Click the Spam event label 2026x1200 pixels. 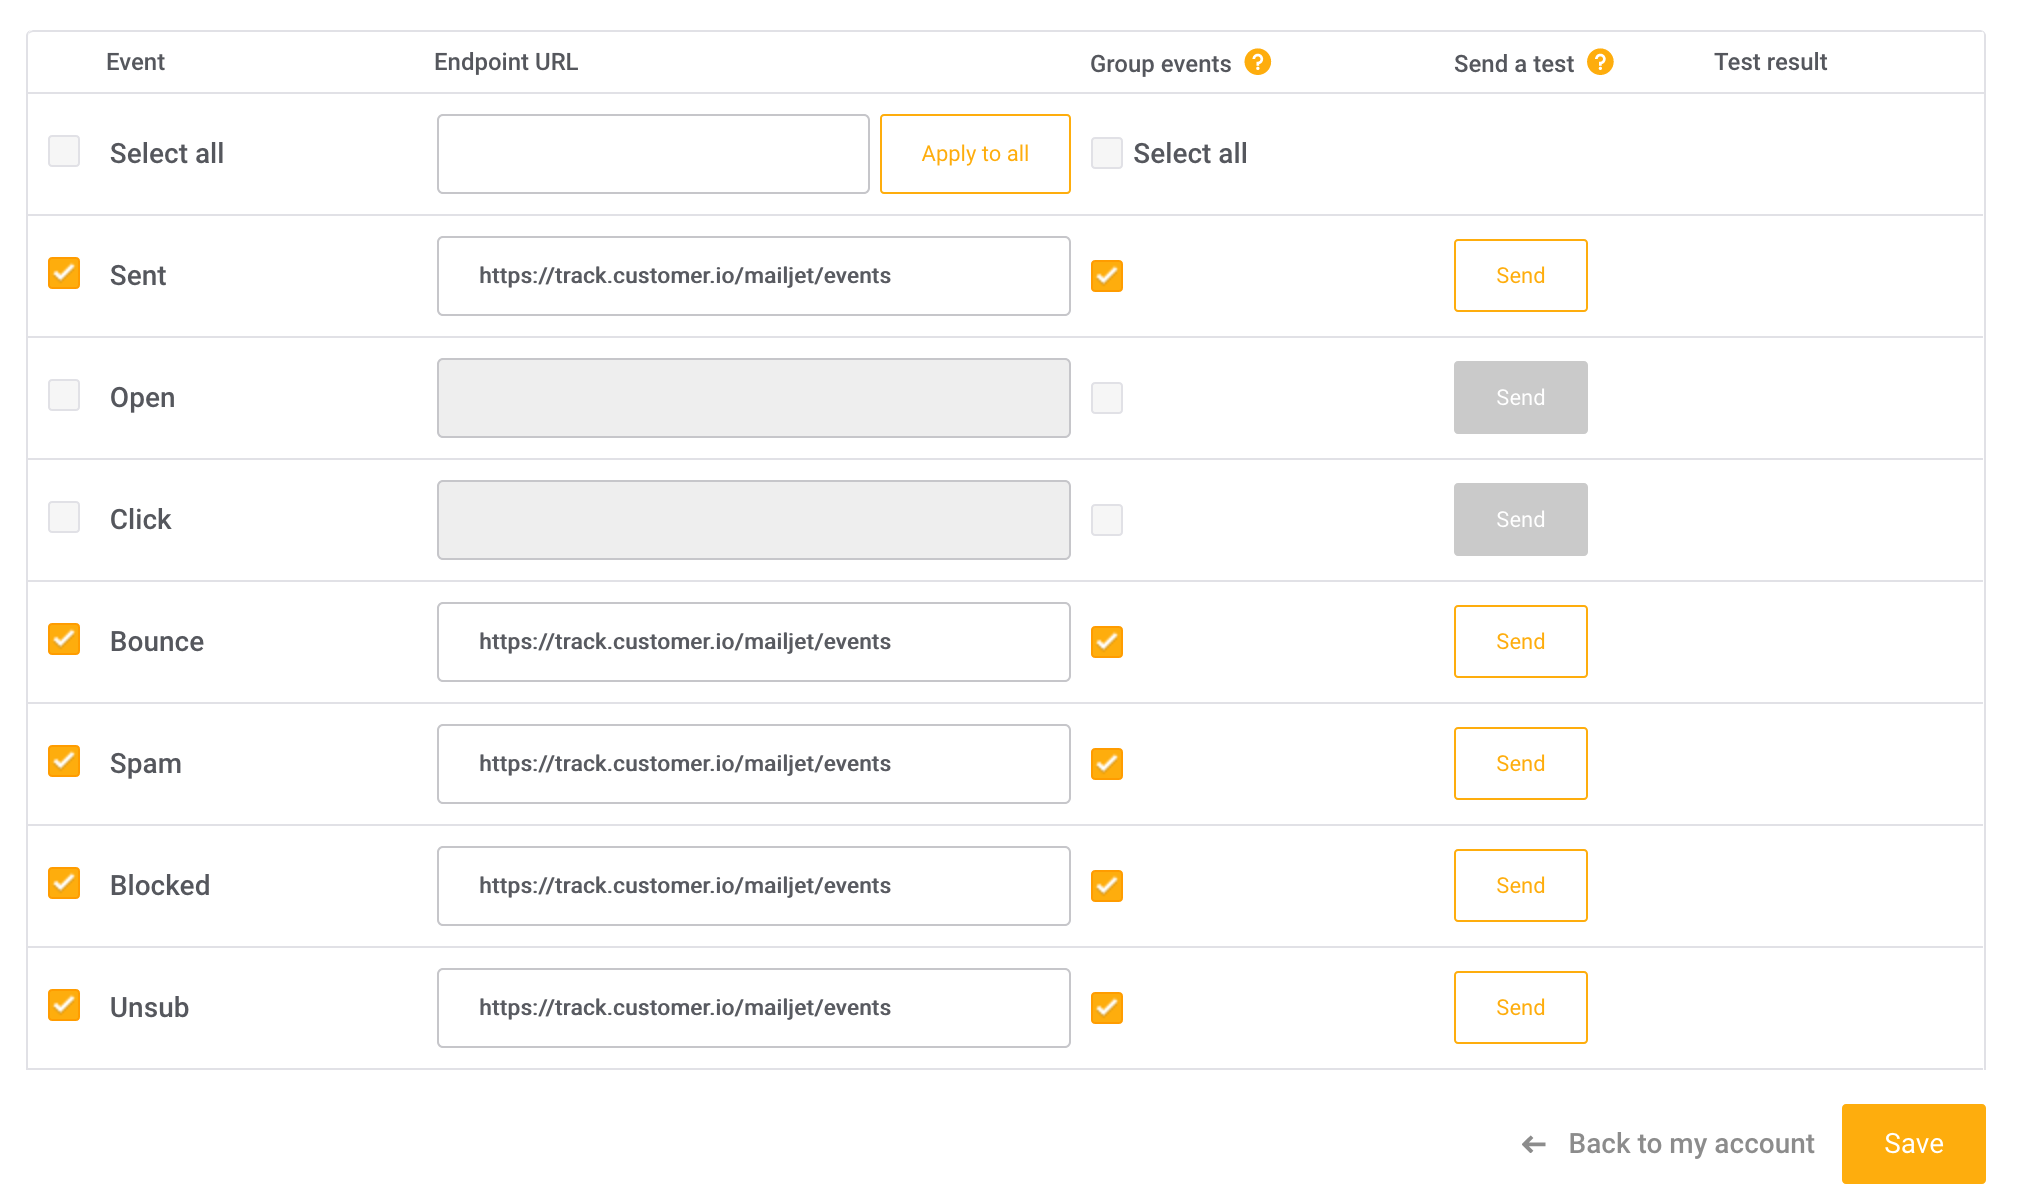(x=146, y=765)
